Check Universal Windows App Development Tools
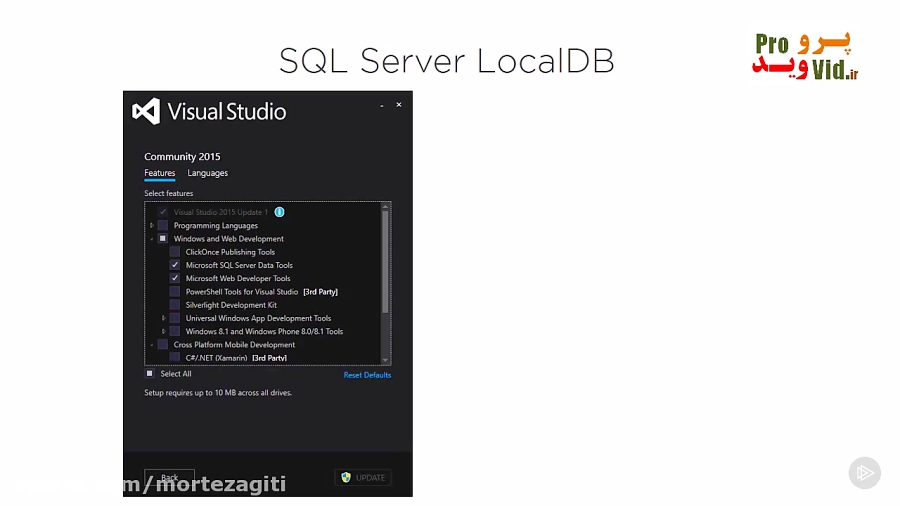The height and width of the screenshot is (506, 900). [x=175, y=318]
